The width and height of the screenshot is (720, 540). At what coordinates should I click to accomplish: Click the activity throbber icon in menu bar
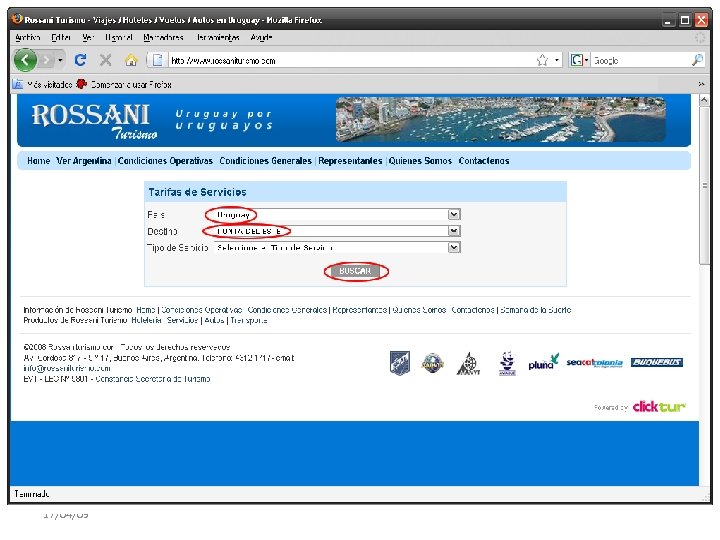[700, 38]
